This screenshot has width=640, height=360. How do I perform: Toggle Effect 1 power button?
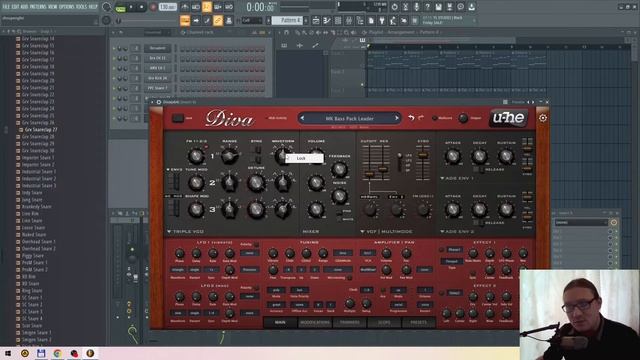pos(442,249)
